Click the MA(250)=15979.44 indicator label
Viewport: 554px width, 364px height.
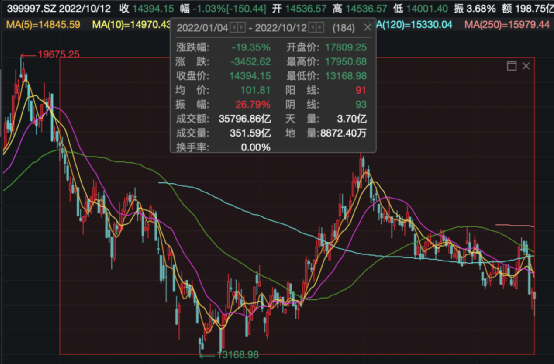507,25
